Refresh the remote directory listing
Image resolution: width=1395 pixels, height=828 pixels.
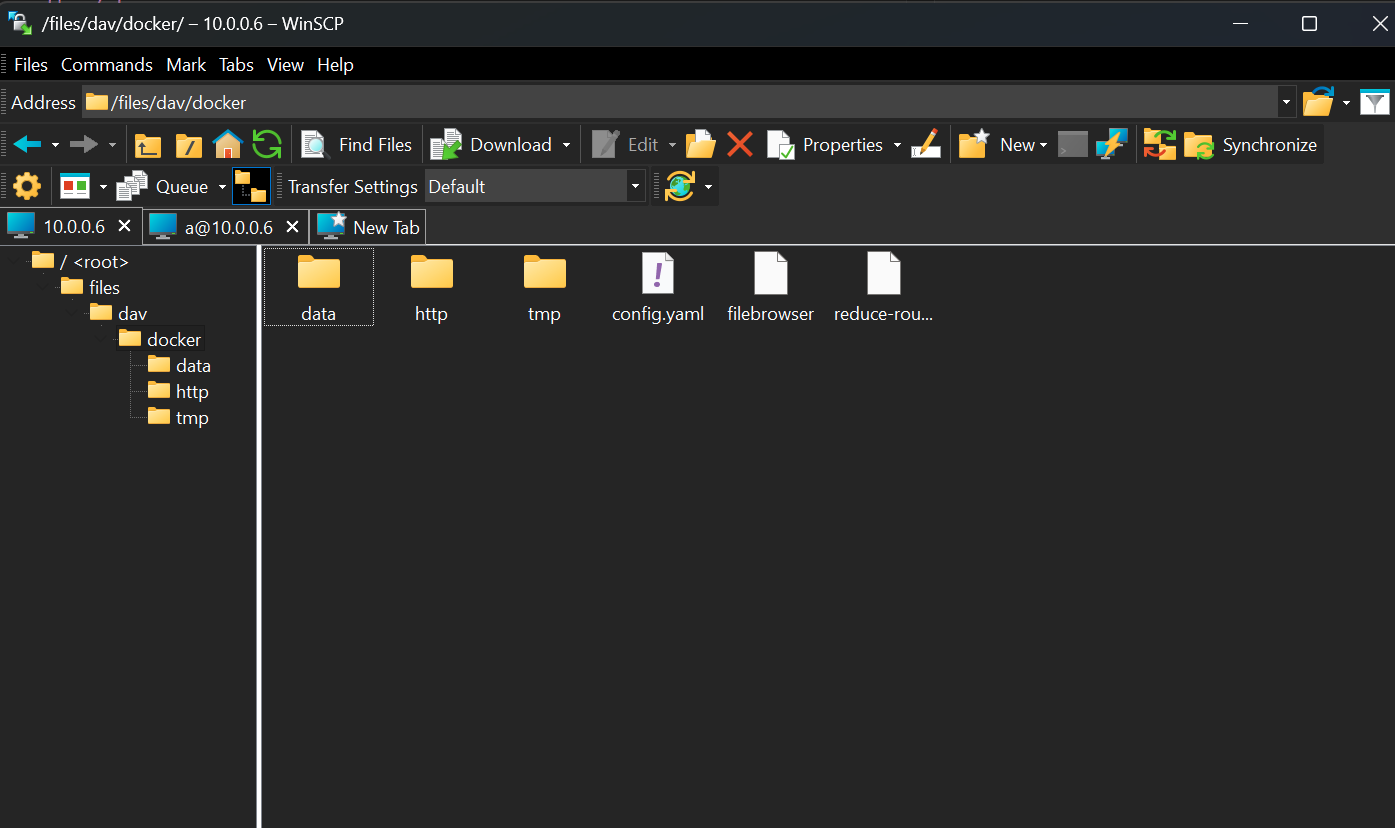tap(267, 144)
